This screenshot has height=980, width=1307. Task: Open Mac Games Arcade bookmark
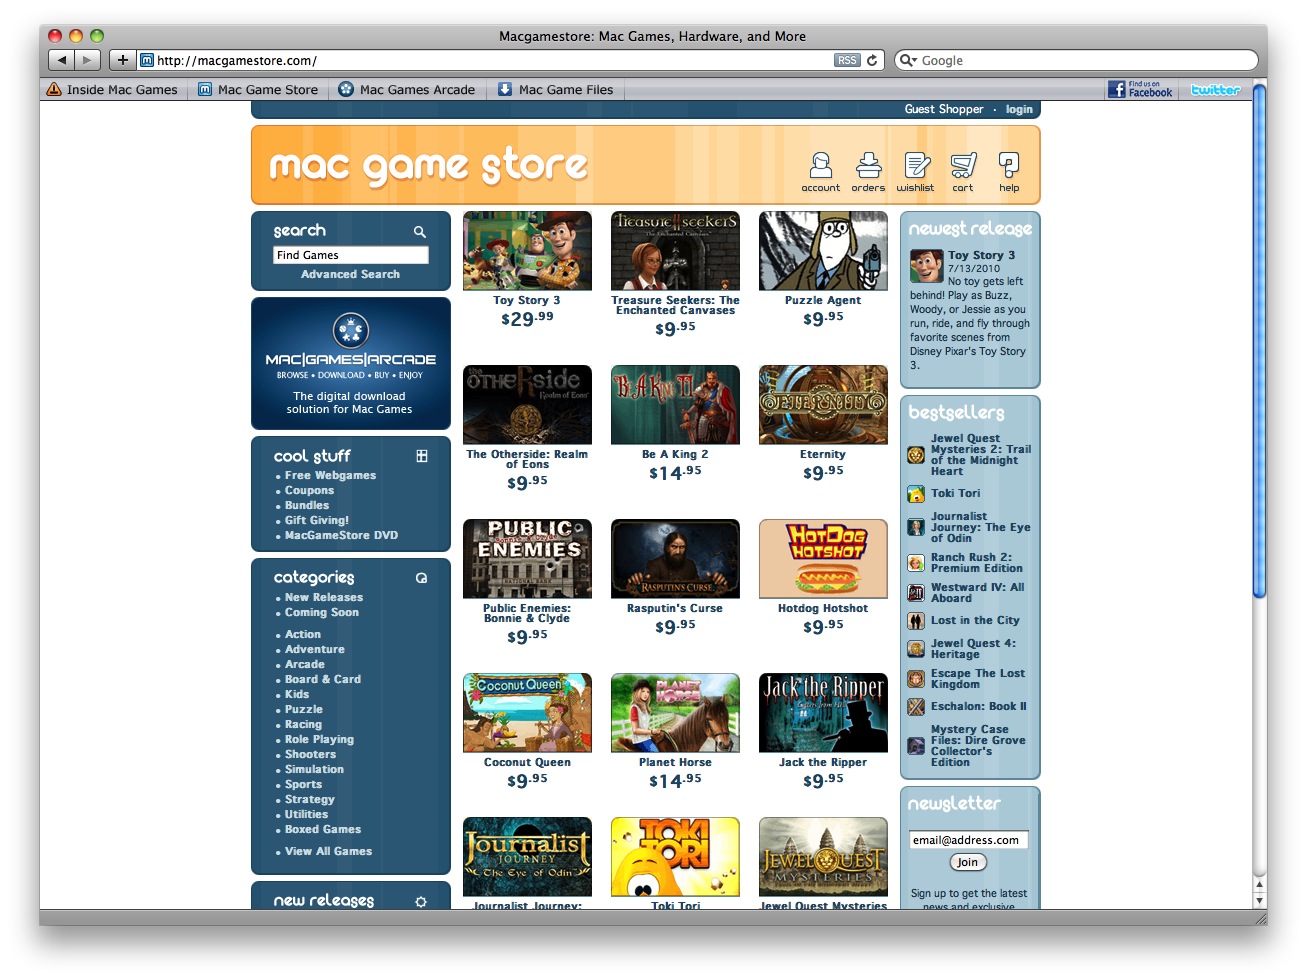pyautogui.click(x=407, y=90)
